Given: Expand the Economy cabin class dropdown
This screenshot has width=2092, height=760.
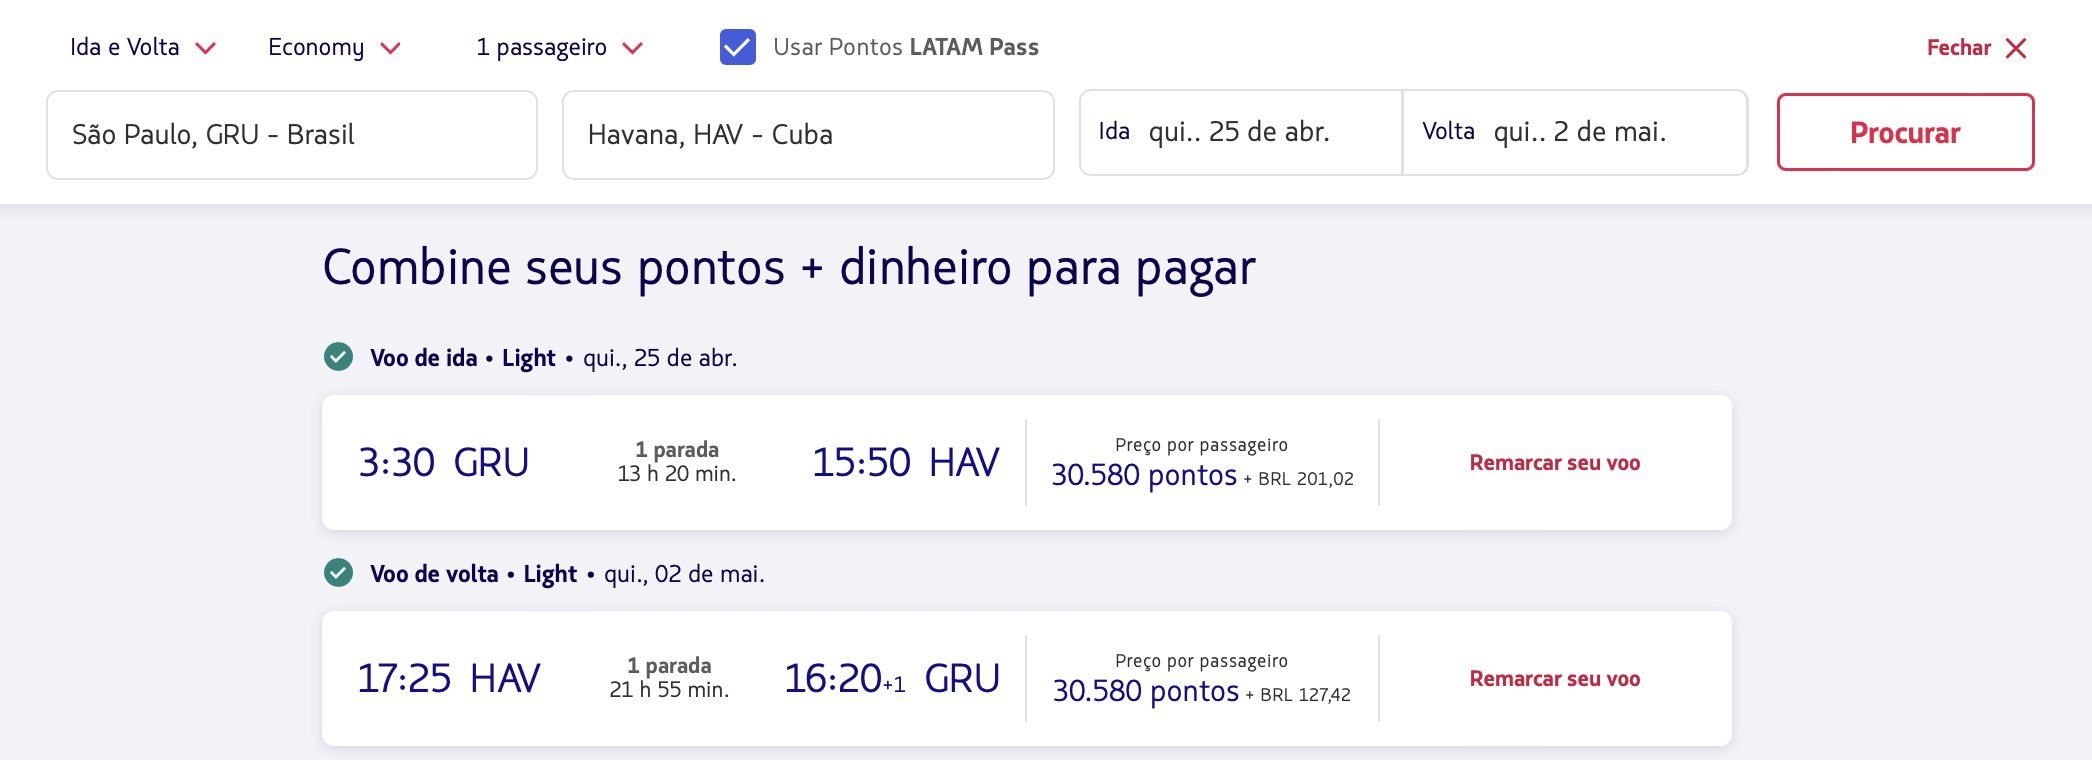Looking at the screenshot, I should tap(333, 47).
